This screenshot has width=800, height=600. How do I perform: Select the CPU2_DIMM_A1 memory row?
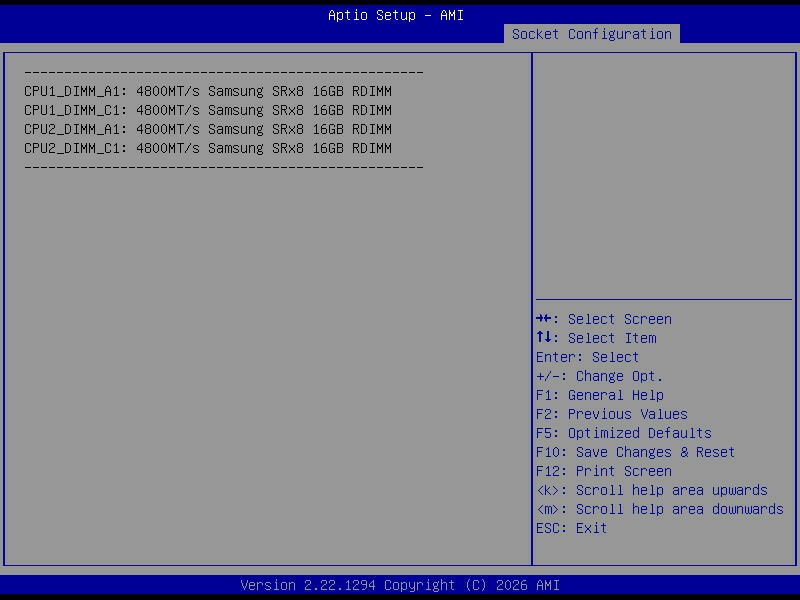(208, 129)
